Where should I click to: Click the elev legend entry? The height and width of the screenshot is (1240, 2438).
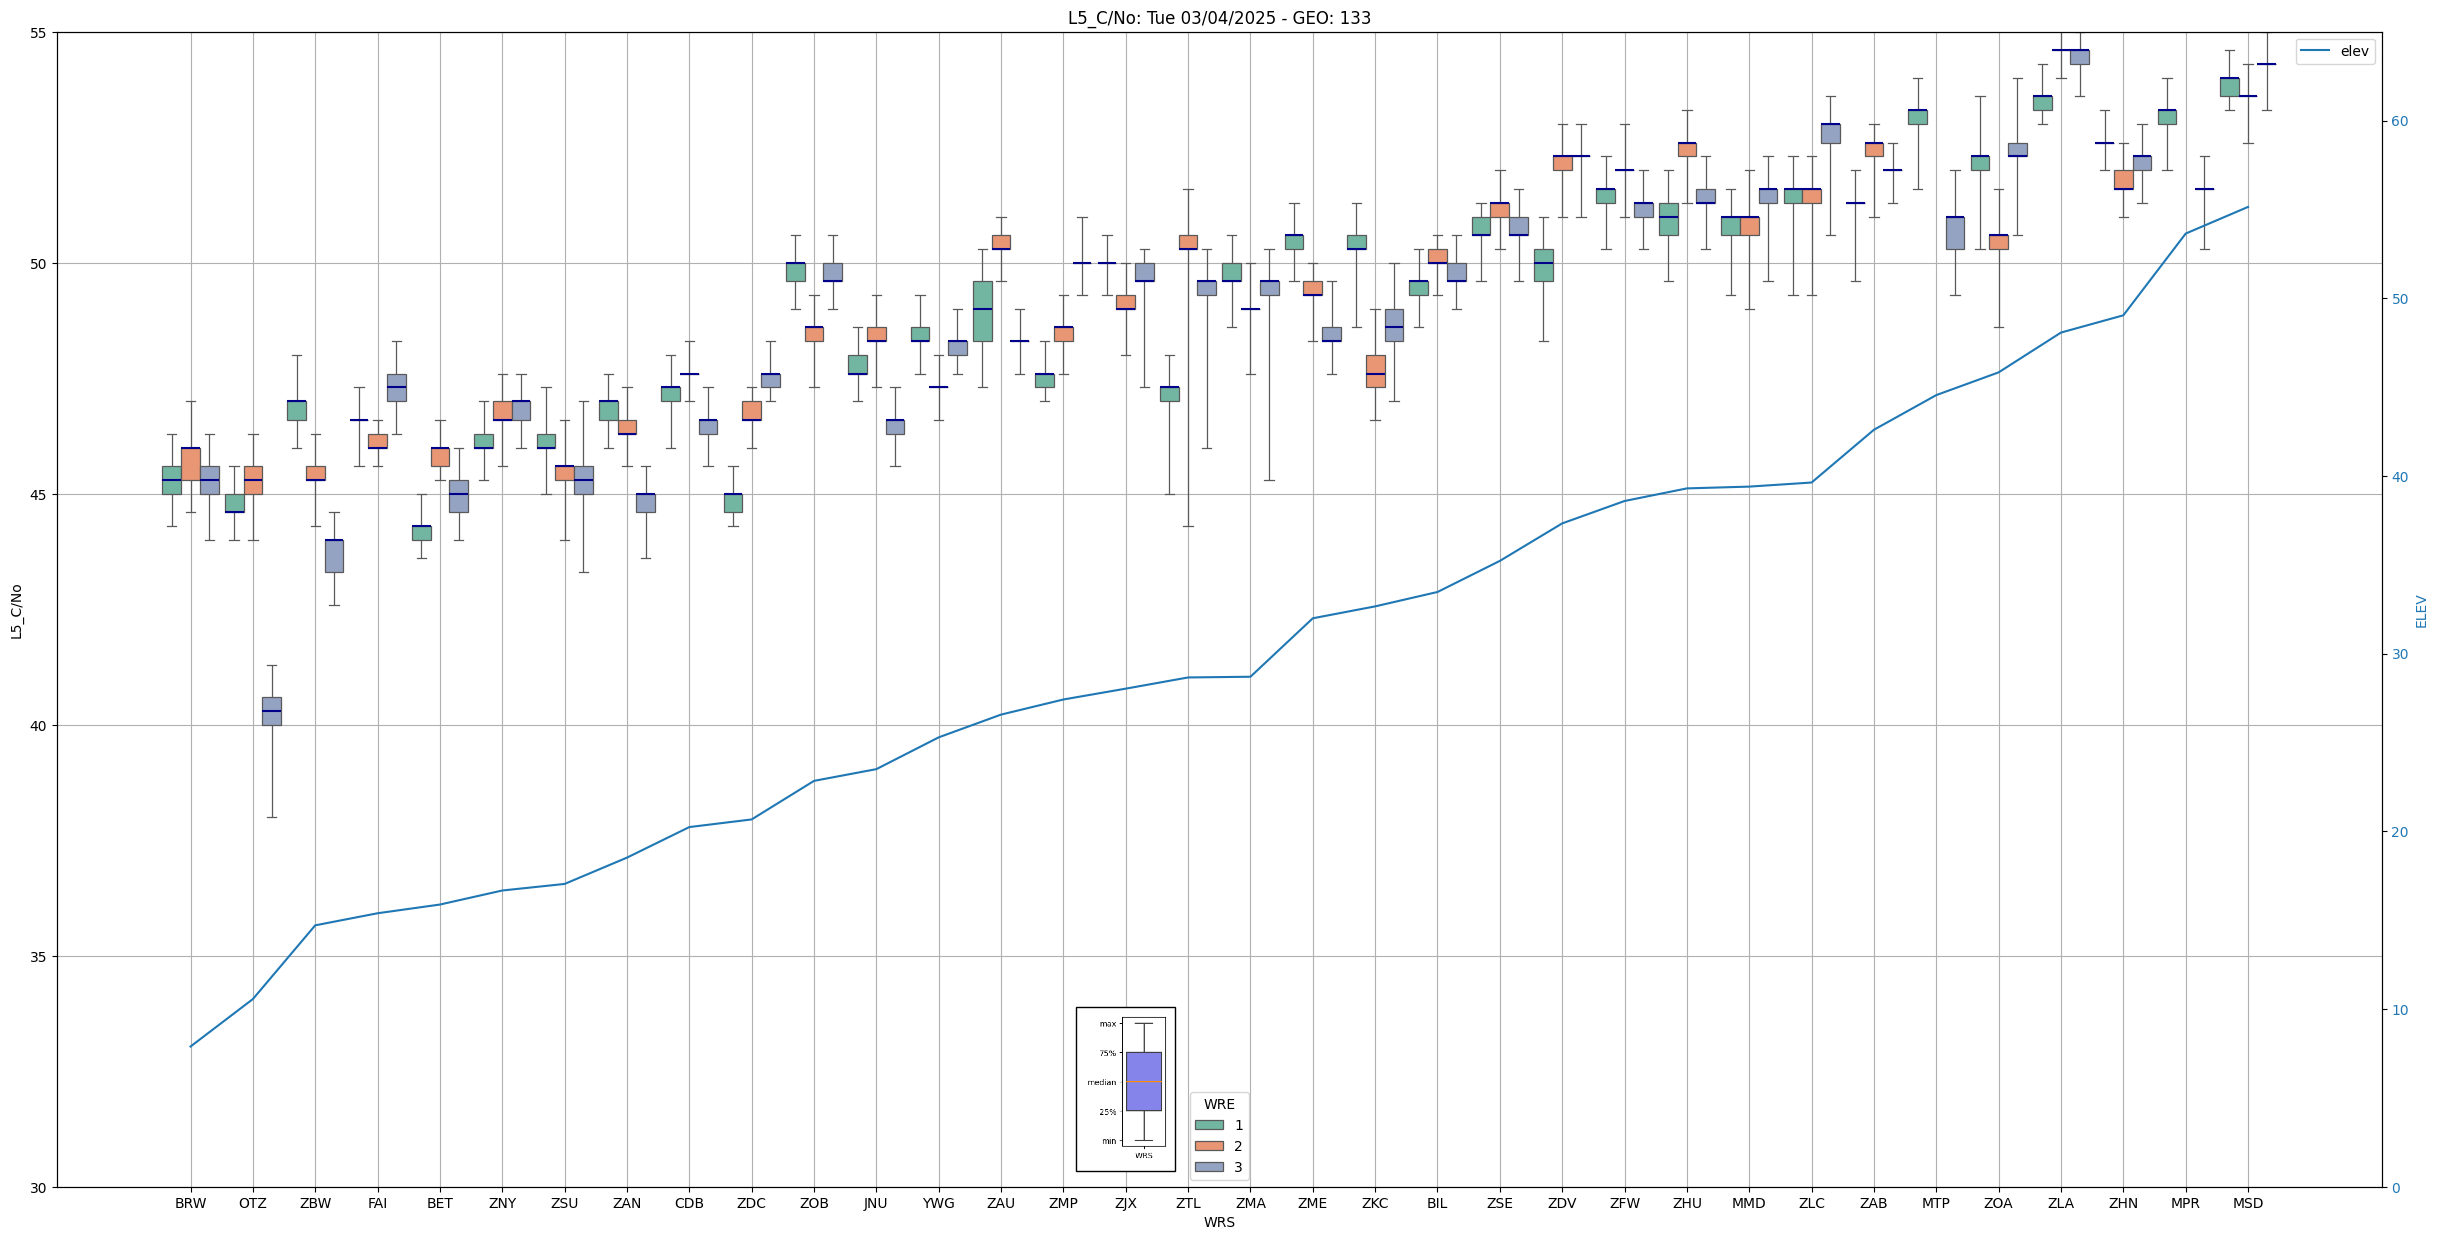(2353, 51)
